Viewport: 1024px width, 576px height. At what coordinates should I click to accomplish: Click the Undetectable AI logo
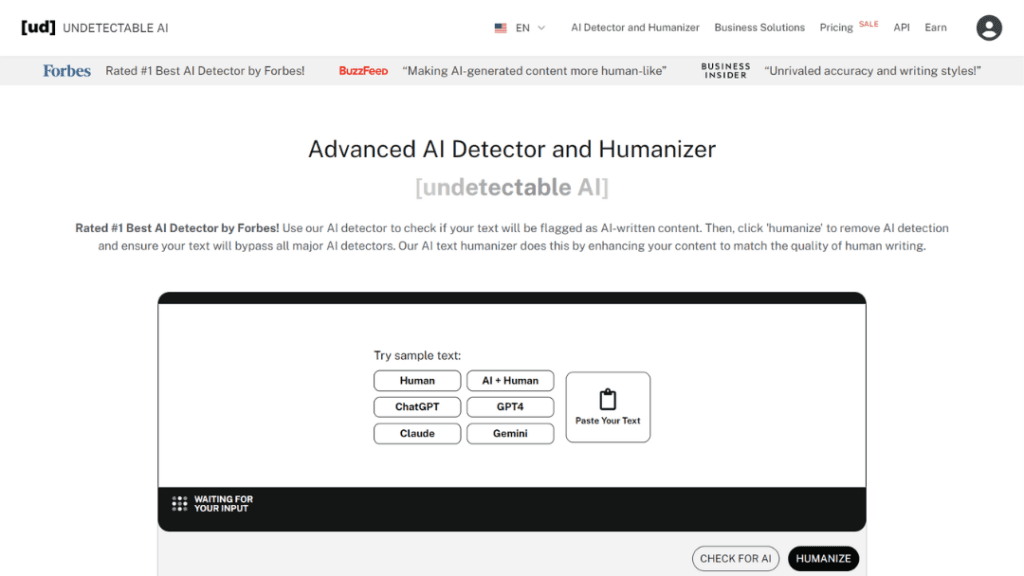95,28
